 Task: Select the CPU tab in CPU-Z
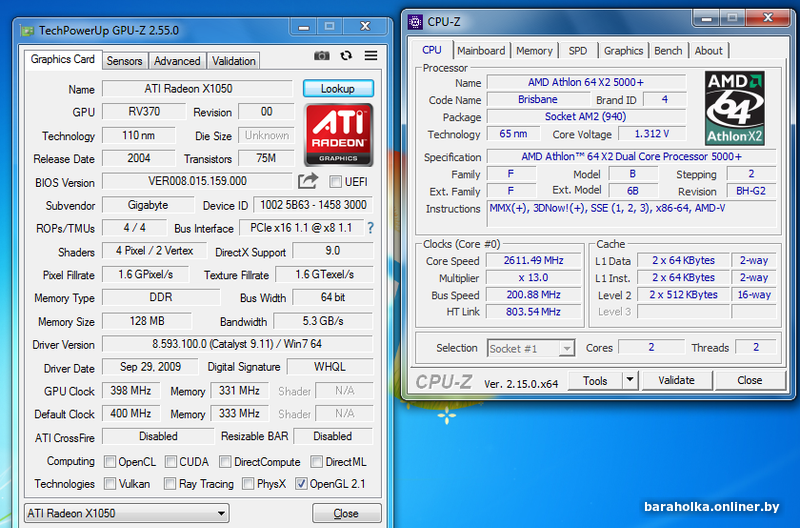click(x=432, y=49)
